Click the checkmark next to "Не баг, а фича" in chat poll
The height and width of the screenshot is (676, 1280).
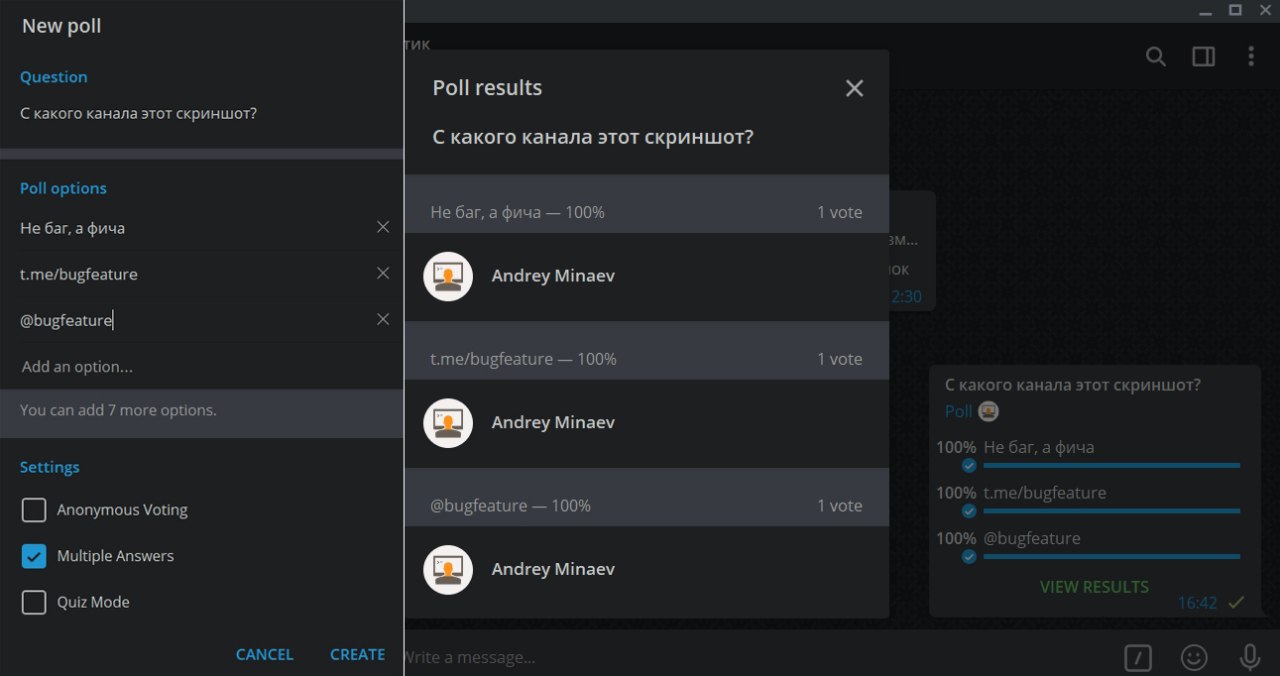[x=968, y=466]
